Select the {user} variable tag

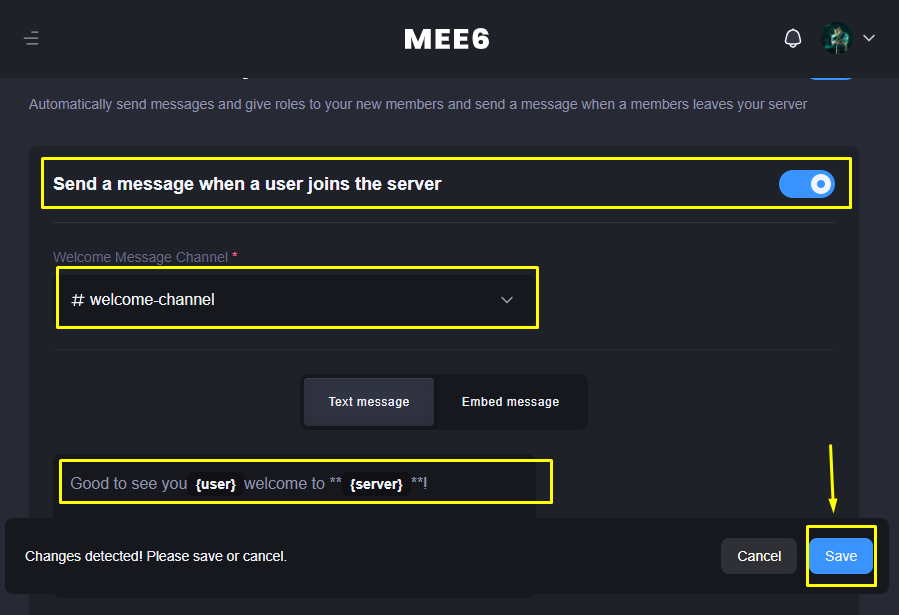[216, 484]
